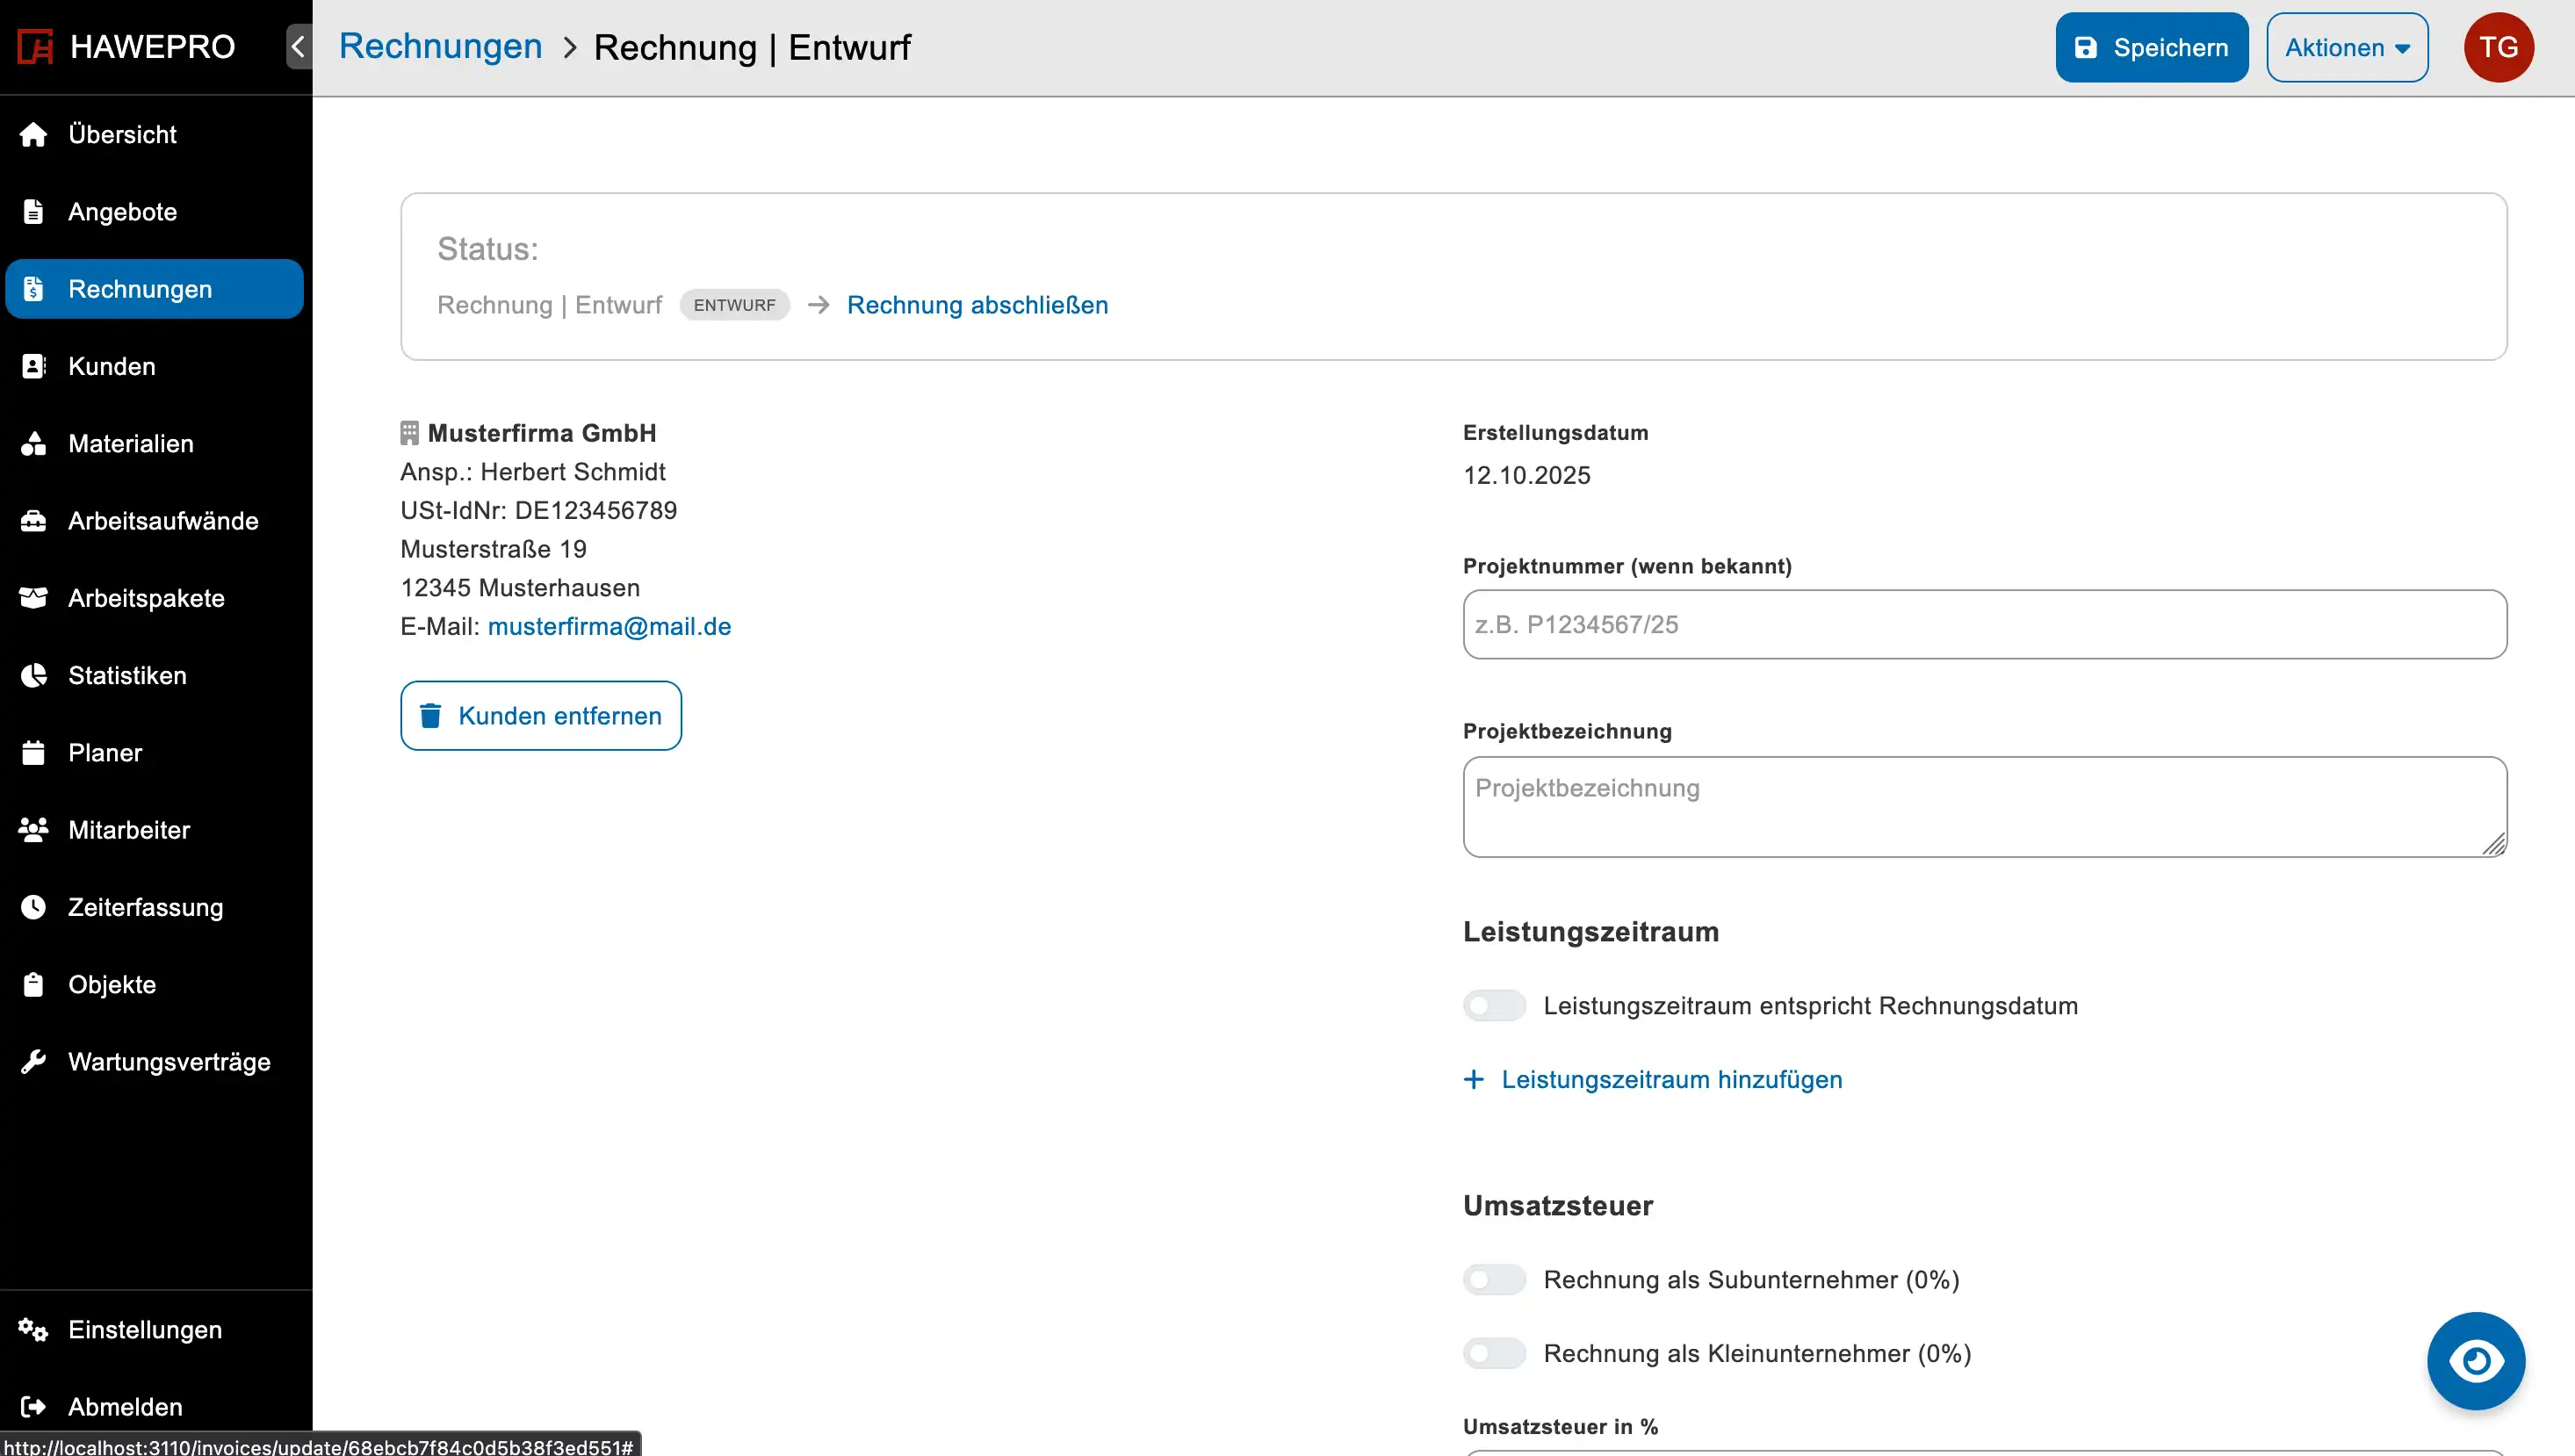Enable Leistungszeitraum entspricht Rechnungsdatum switch
The width and height of the screenshot is (2575, 1456).
[x=1494, y=1005]
